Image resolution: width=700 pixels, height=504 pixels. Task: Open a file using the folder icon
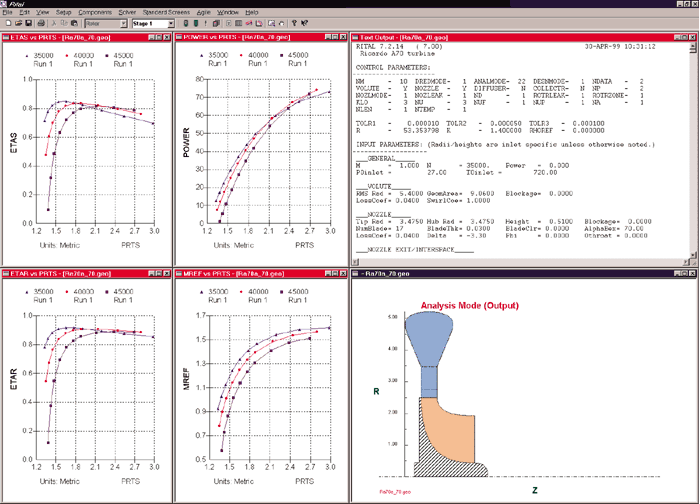point(18,23)
